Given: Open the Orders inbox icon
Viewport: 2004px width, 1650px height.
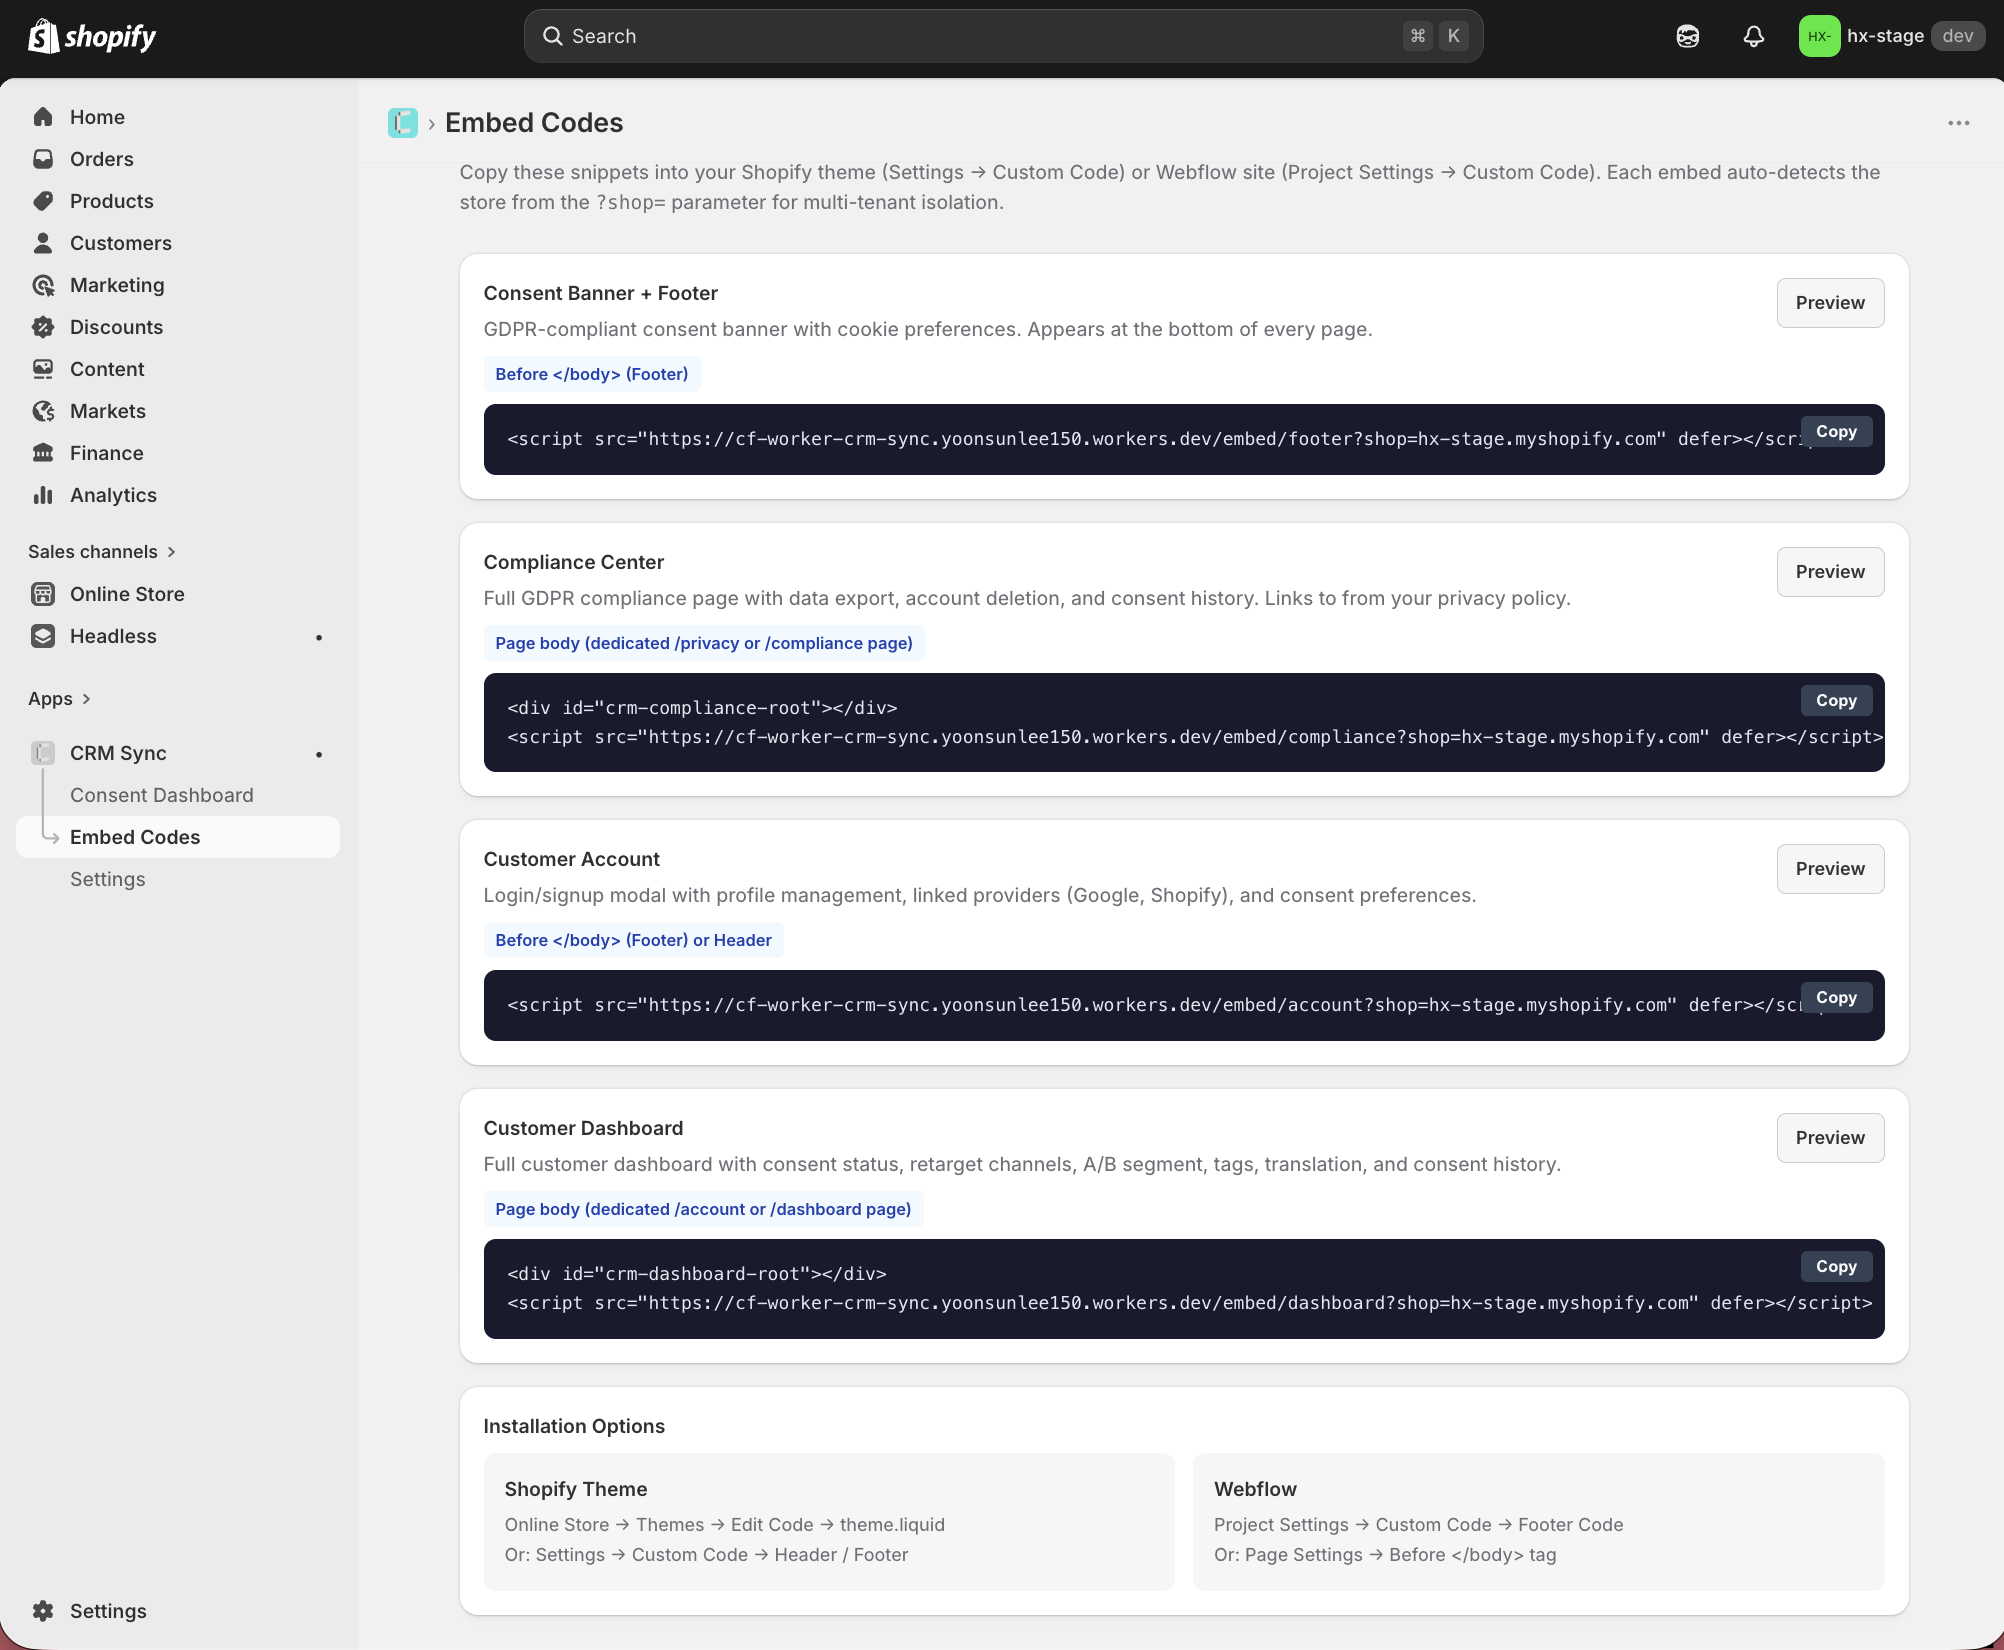Looking at the screenshot, I should click(43, 159).
